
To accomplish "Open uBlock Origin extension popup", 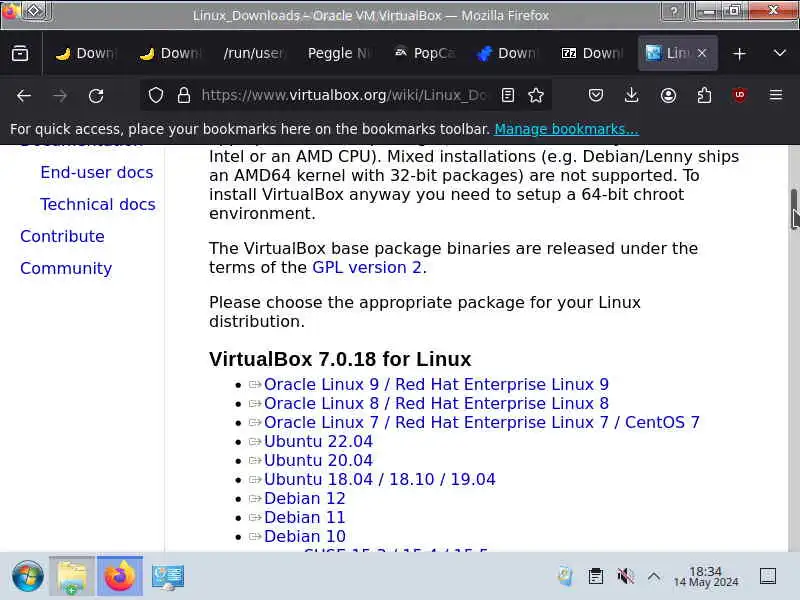I will (x=740, y=95).
